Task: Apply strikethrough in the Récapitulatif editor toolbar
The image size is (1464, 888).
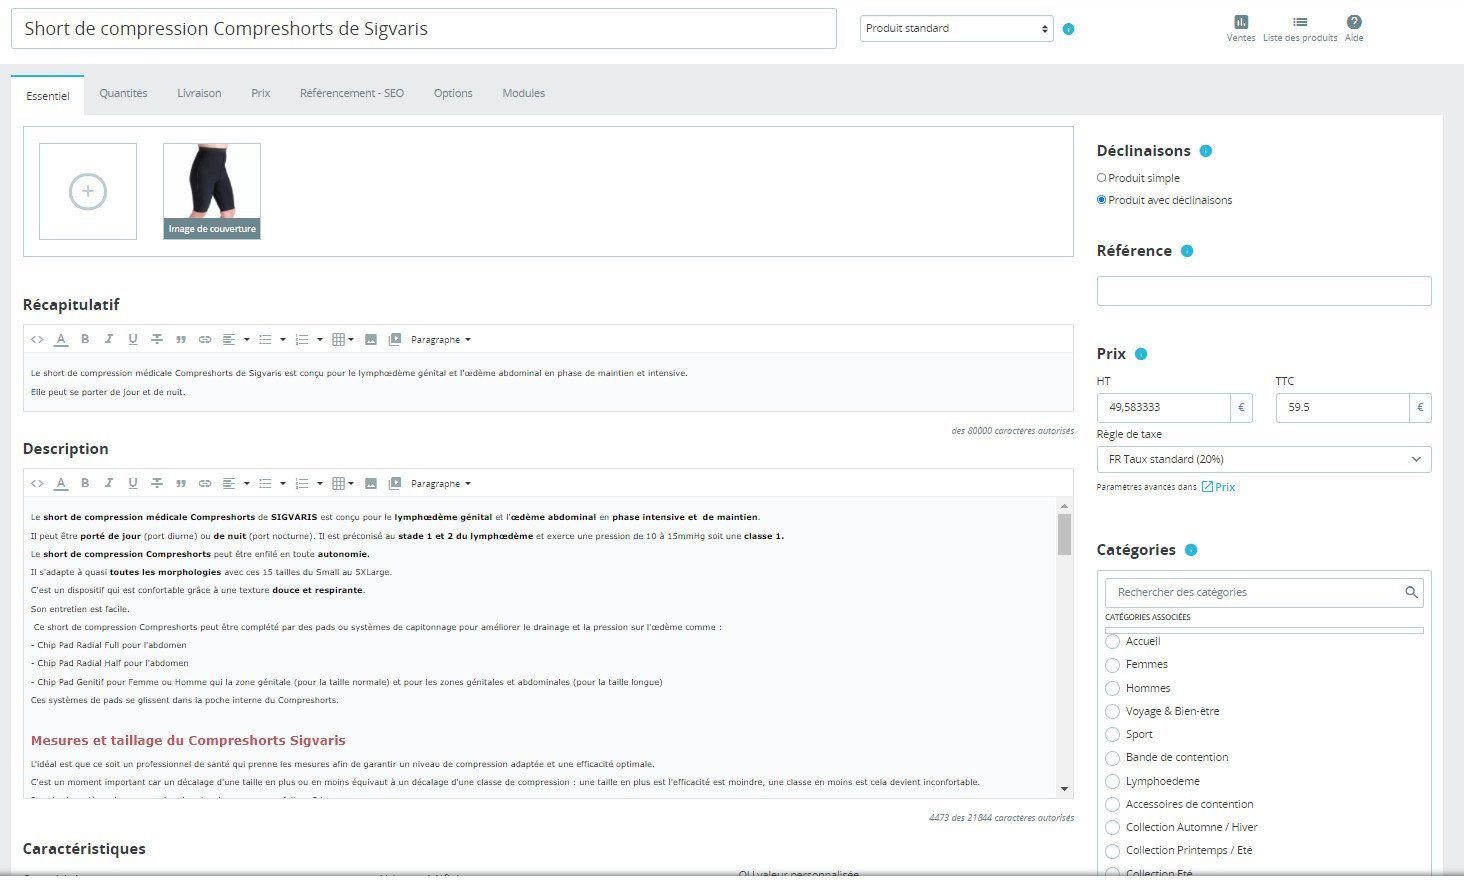Action: pyautogui.click(x=157, y=339)
